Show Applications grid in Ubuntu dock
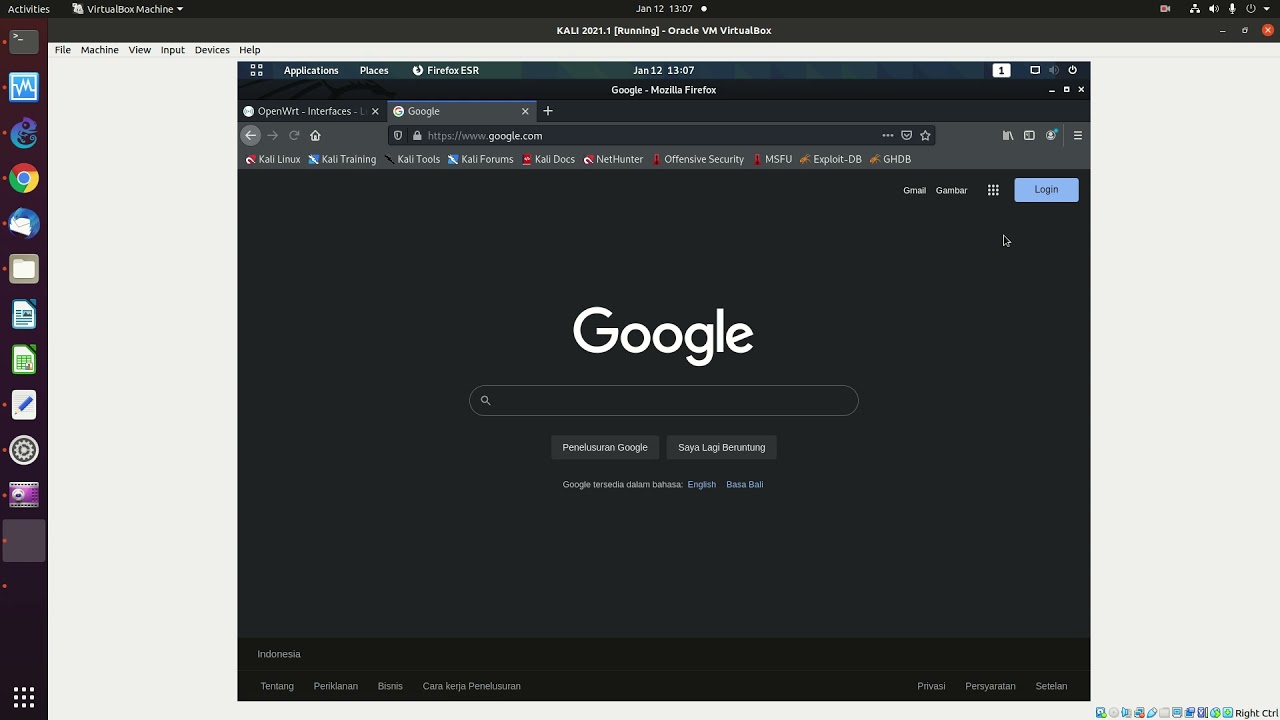The width and height of the screenshot is (1280, 720). (24, 697)
